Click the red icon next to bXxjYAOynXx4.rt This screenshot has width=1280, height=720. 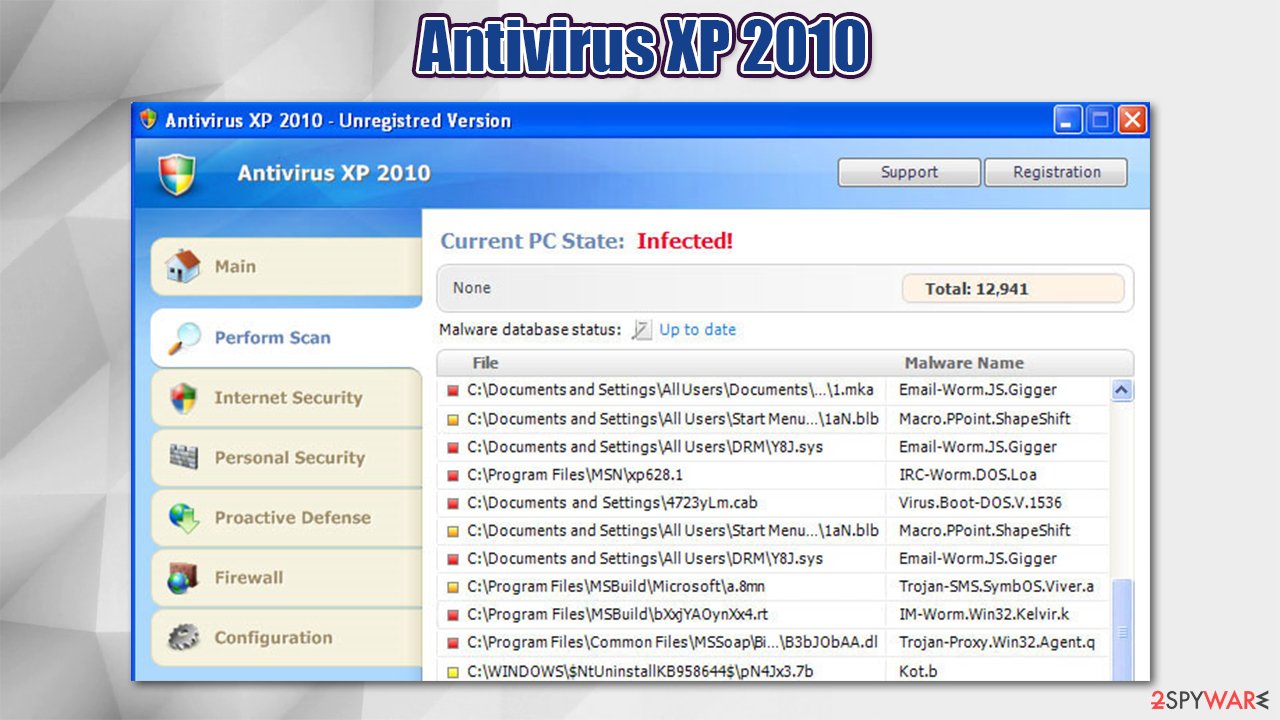pos(453,615)
